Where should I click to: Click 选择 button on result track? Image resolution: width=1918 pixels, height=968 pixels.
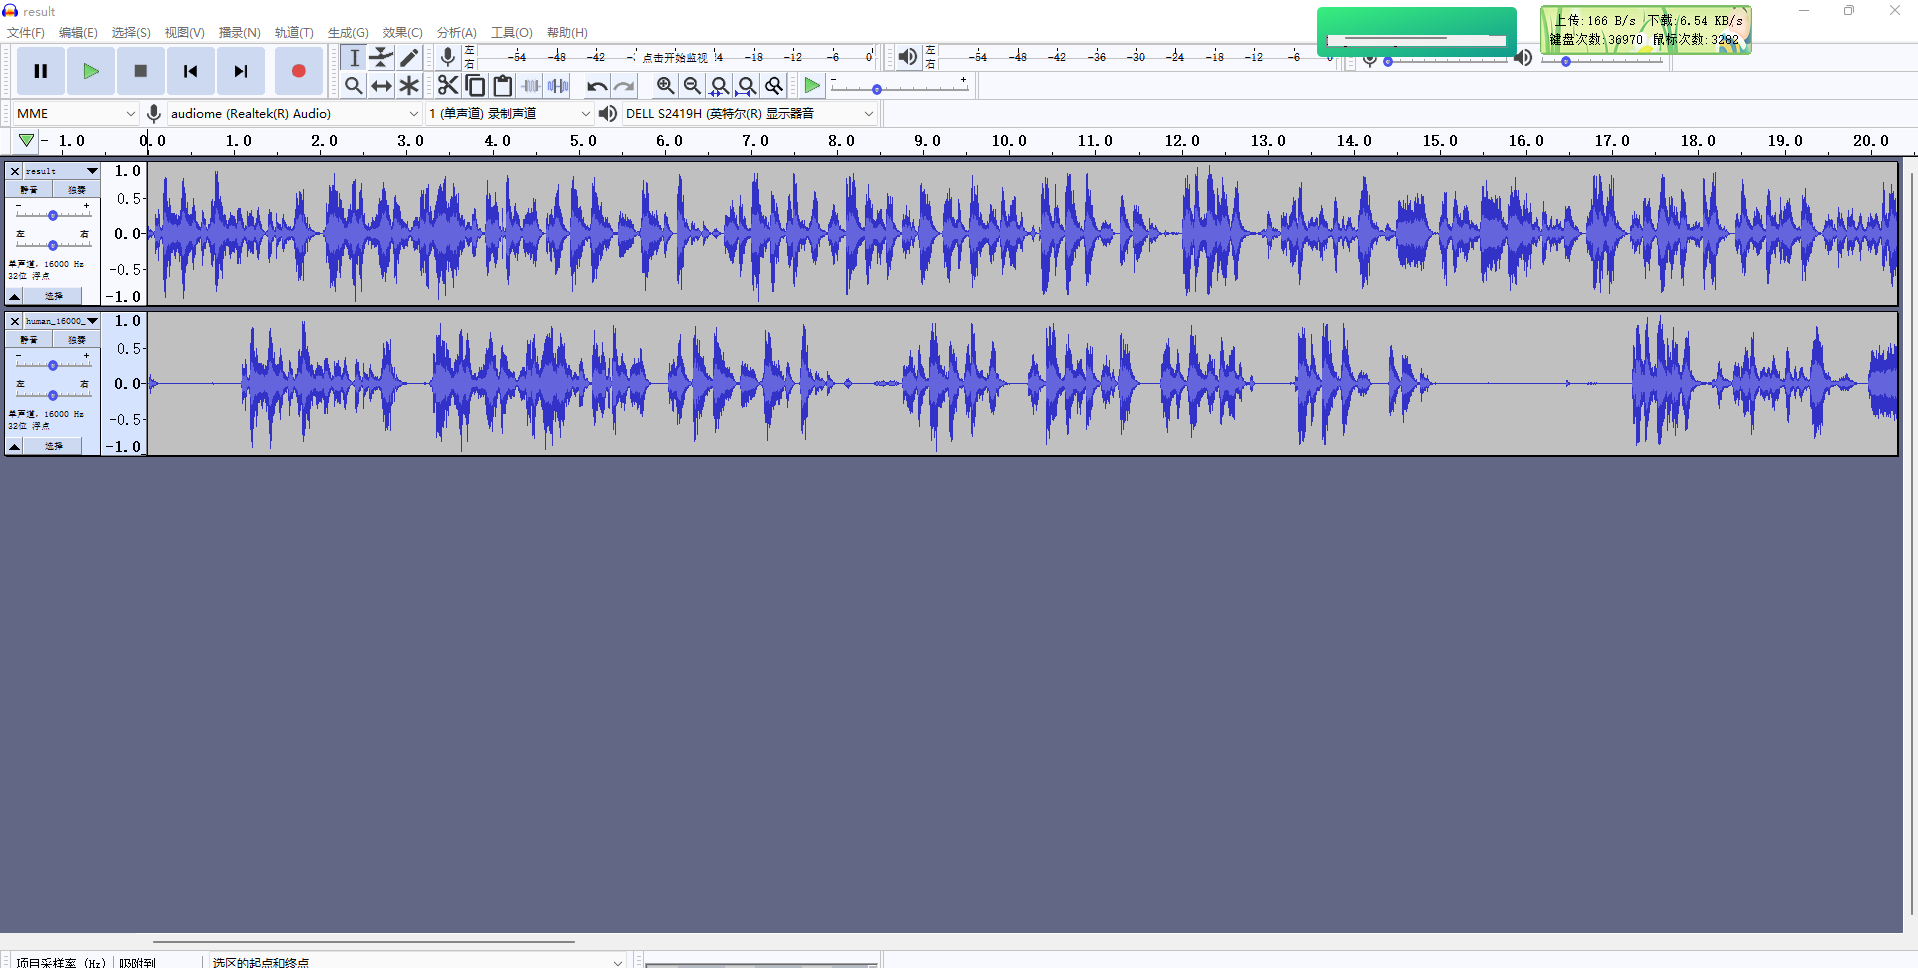pos(54,296)
